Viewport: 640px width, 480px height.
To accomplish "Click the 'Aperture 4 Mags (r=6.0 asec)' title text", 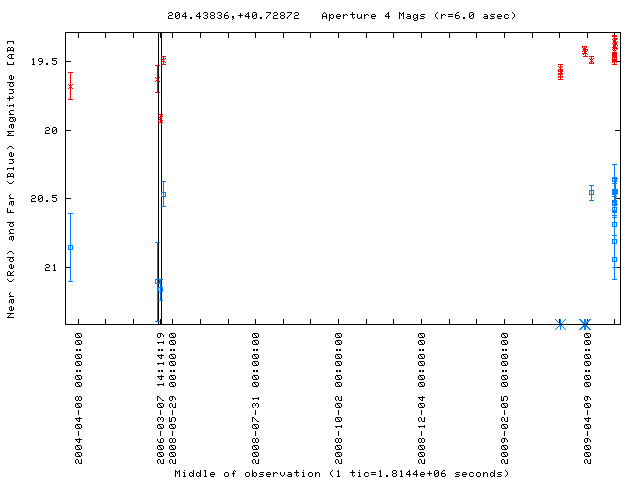I will pyautogui.click(x=419, y=16).
